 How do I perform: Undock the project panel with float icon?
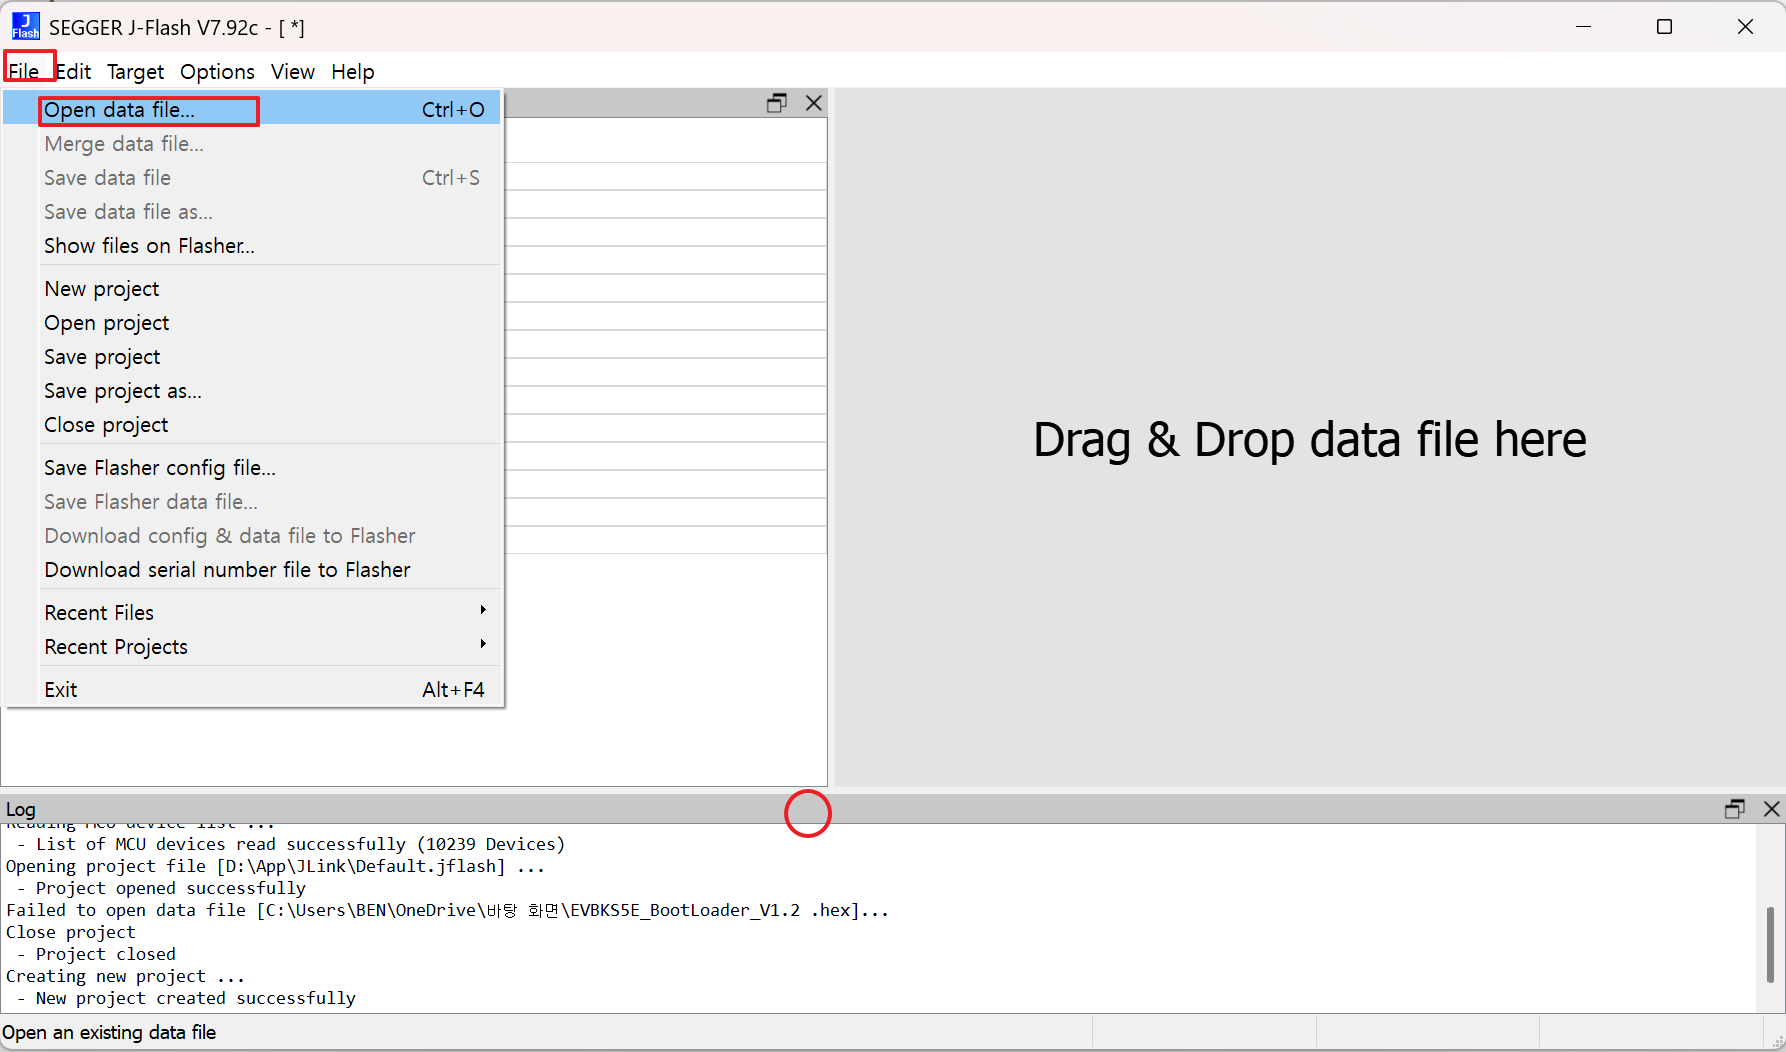coord(776,103)
